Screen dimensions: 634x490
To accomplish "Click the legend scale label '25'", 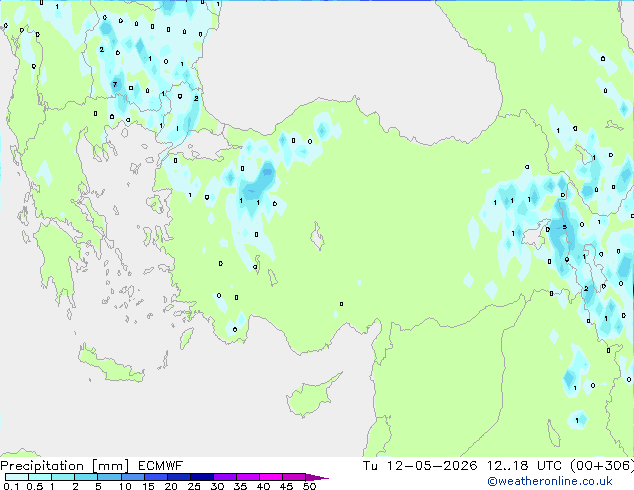I will [x=194, y=486].
